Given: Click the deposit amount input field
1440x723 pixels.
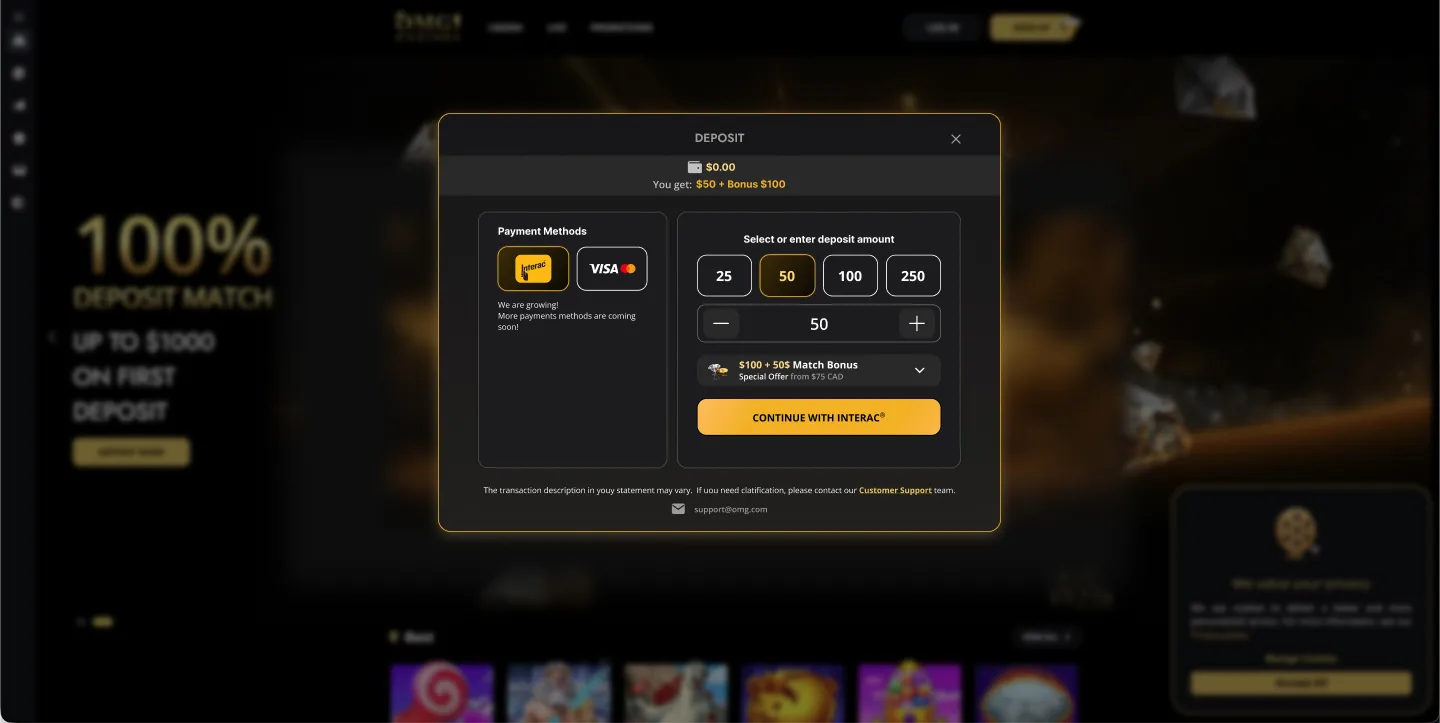Looking at the screenshot, I should click(x=819, y=324).
